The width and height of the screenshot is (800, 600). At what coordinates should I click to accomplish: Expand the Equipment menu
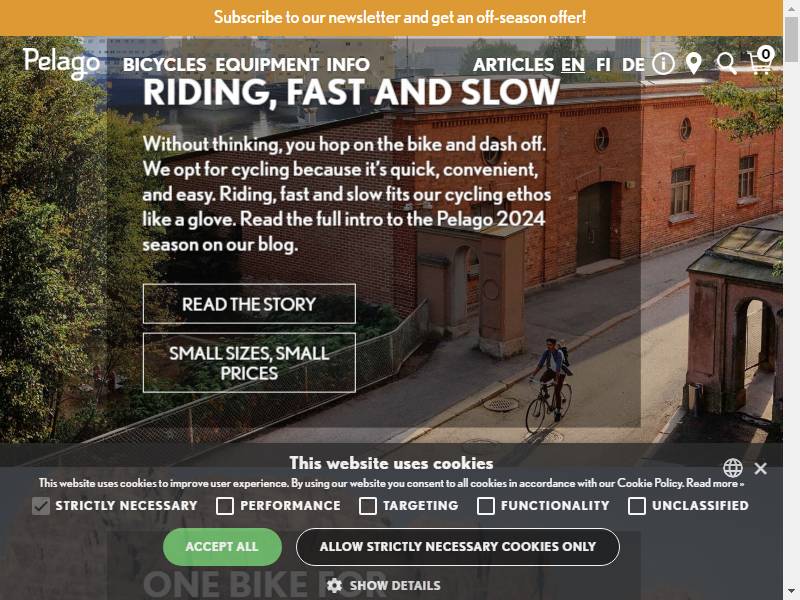coord(267,65)
